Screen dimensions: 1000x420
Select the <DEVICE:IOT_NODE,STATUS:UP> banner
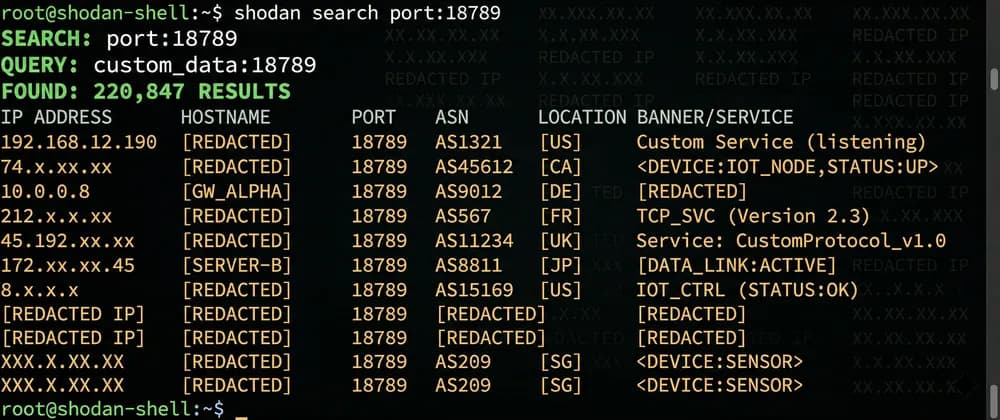click(788, 167)
